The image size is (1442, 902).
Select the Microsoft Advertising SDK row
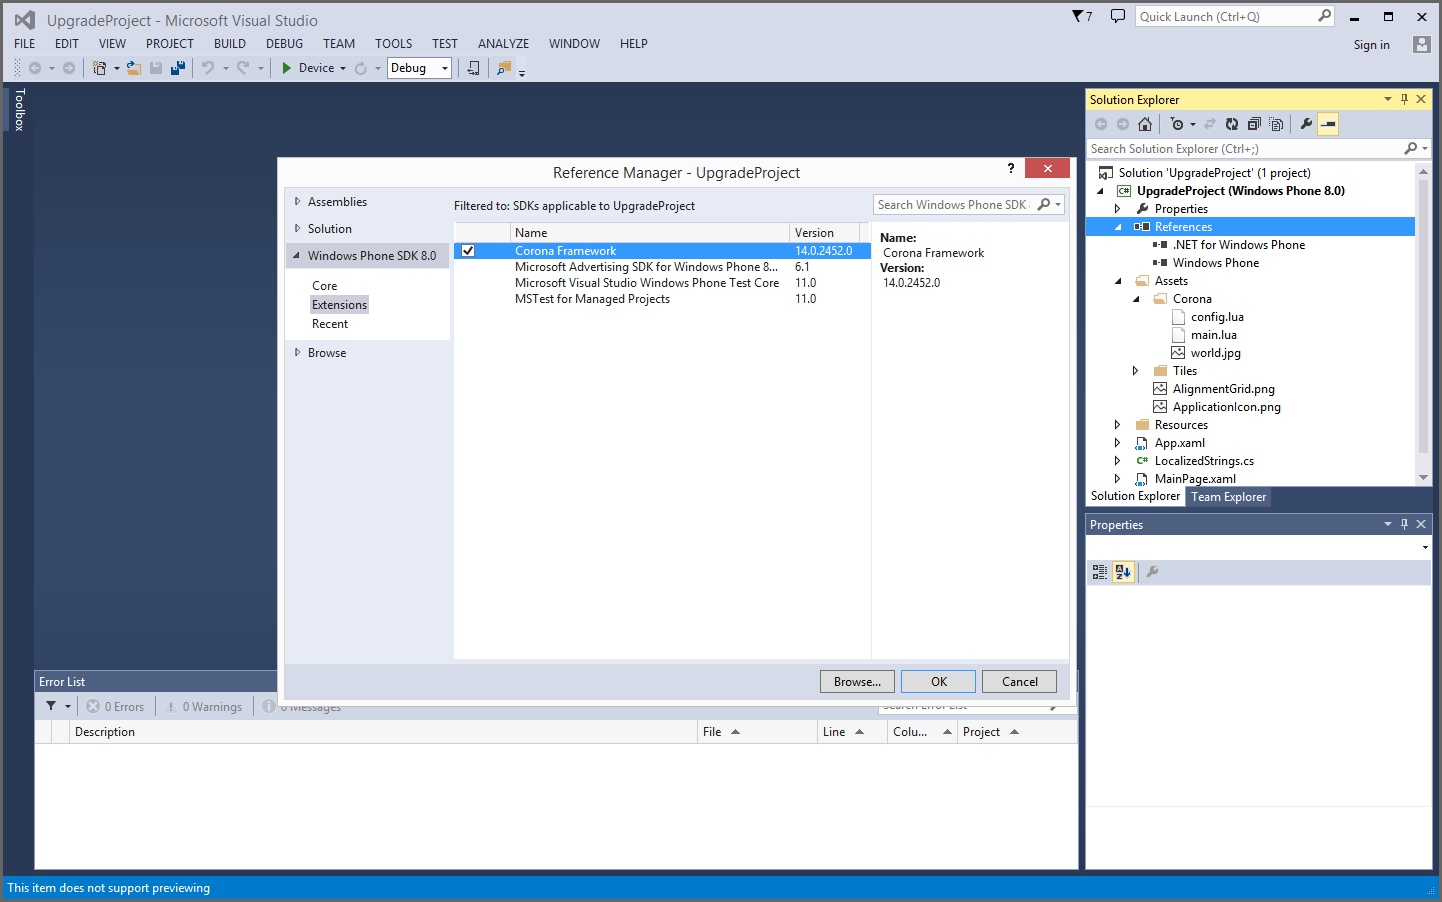click(x=662, y=267)
